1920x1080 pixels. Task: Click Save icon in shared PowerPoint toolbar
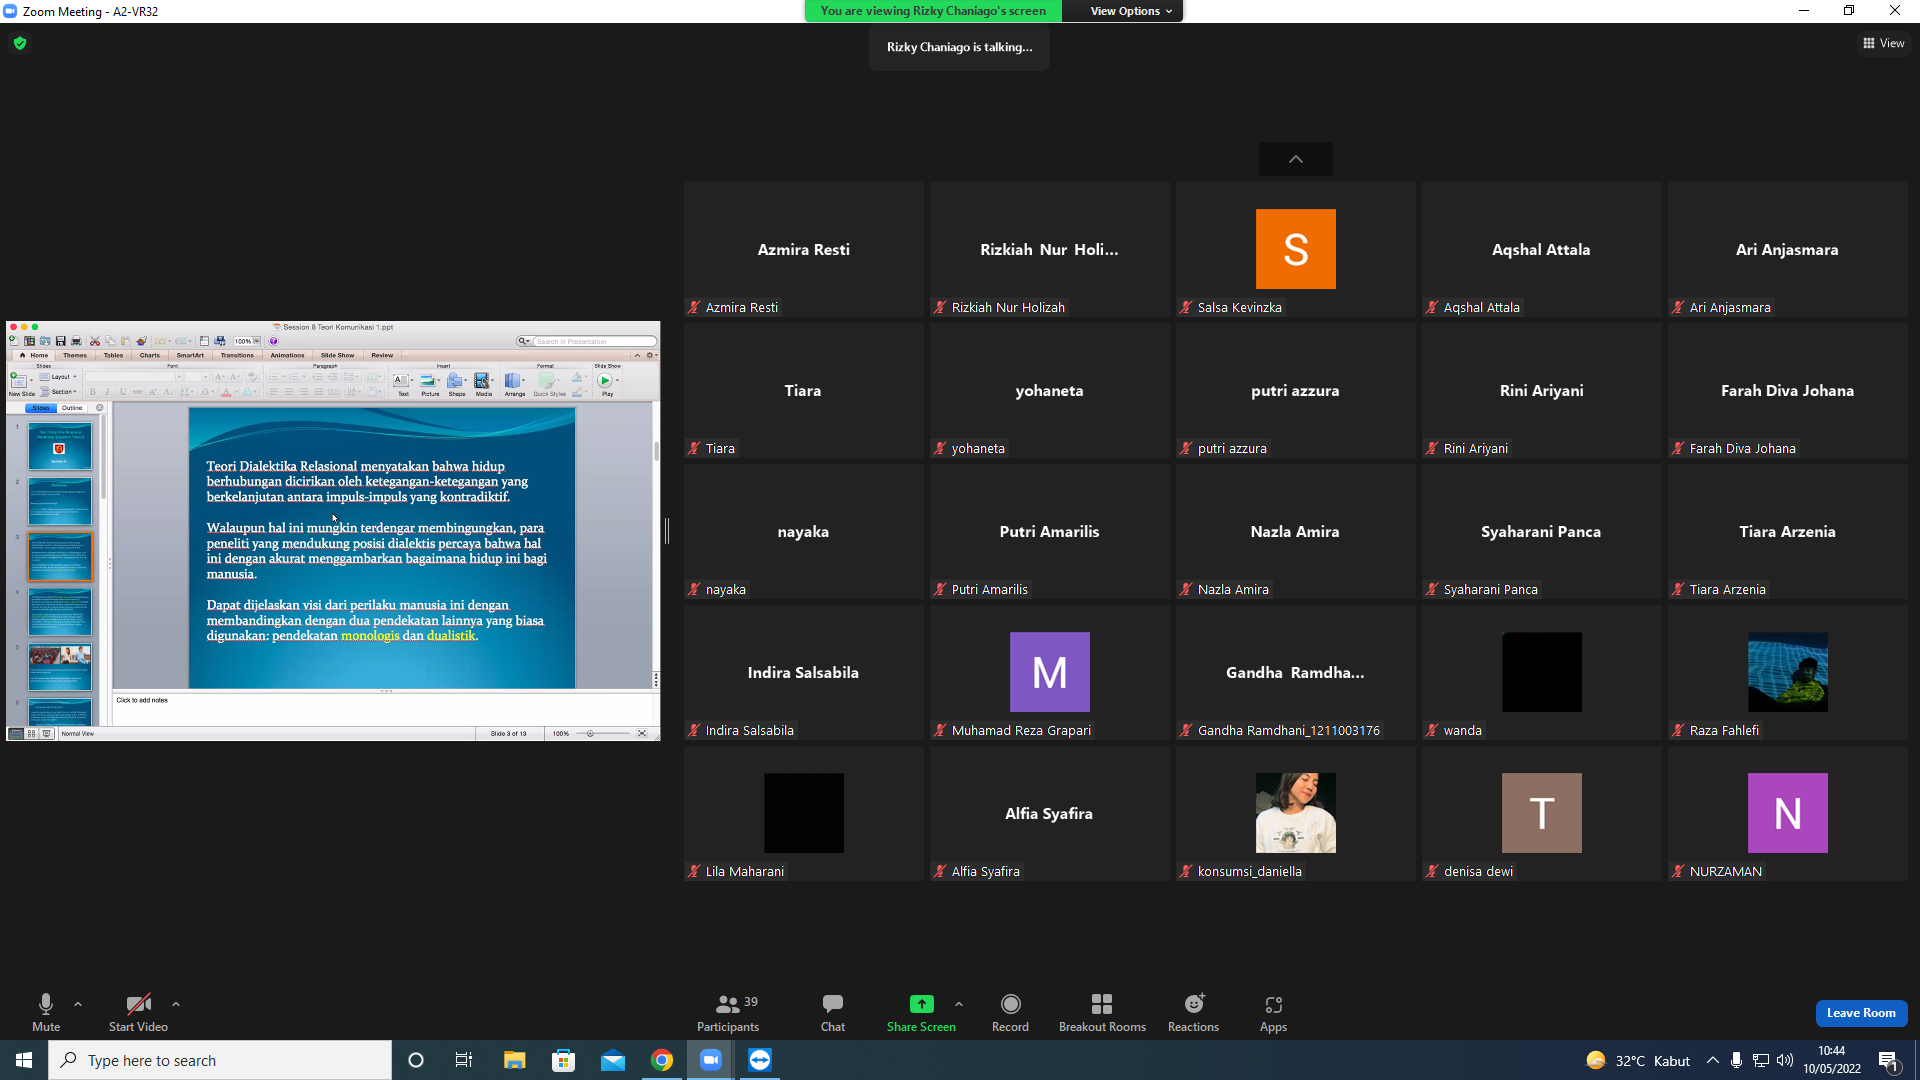(x=60, y=341)
